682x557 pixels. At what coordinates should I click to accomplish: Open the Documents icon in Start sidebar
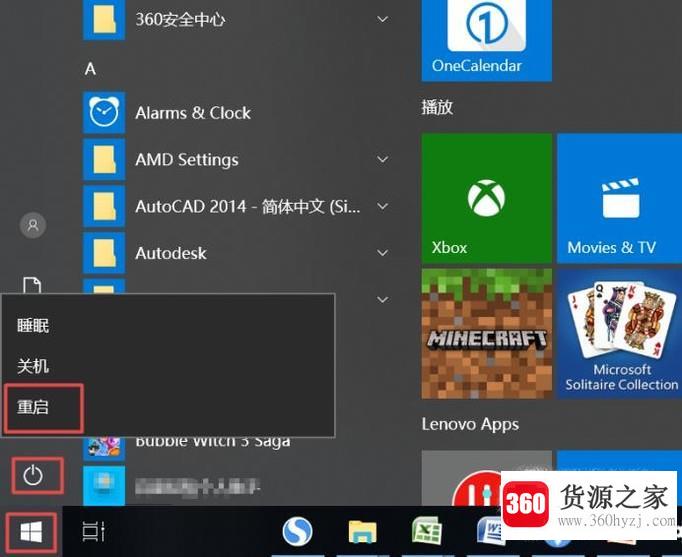pyautogui.click(x=32, y=285)
